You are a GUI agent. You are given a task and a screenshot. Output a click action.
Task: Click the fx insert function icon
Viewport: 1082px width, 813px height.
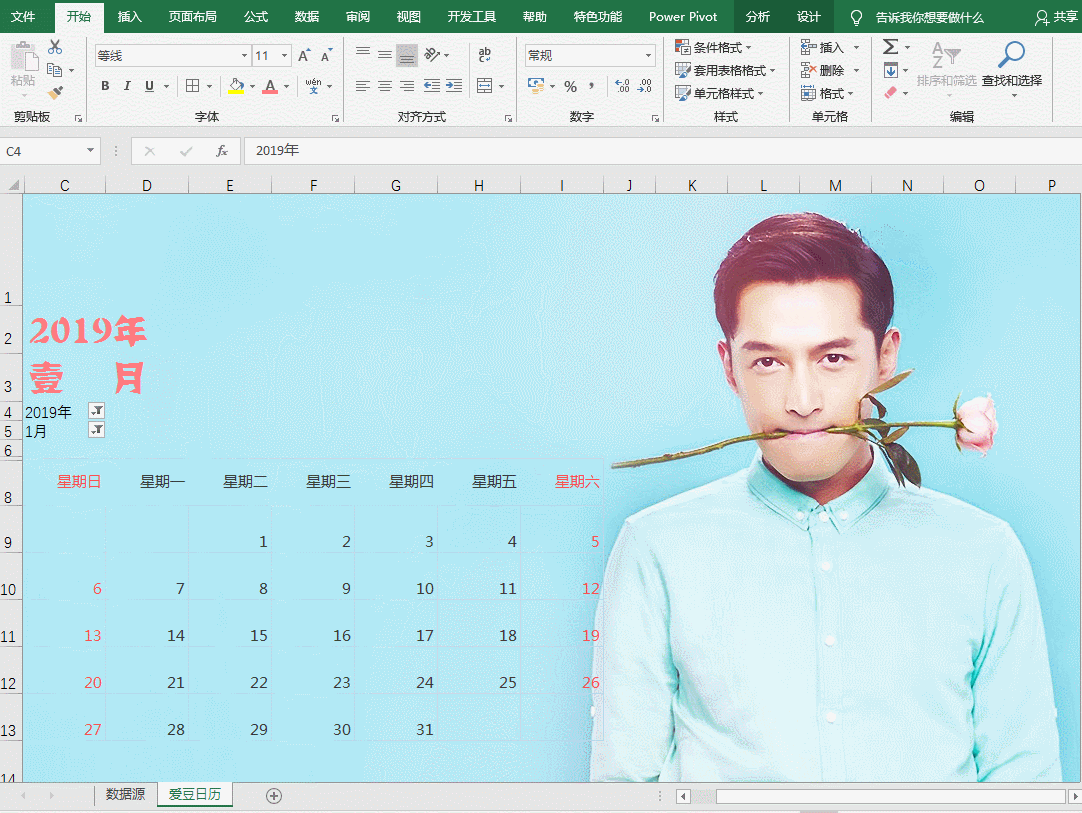[222, 151]
